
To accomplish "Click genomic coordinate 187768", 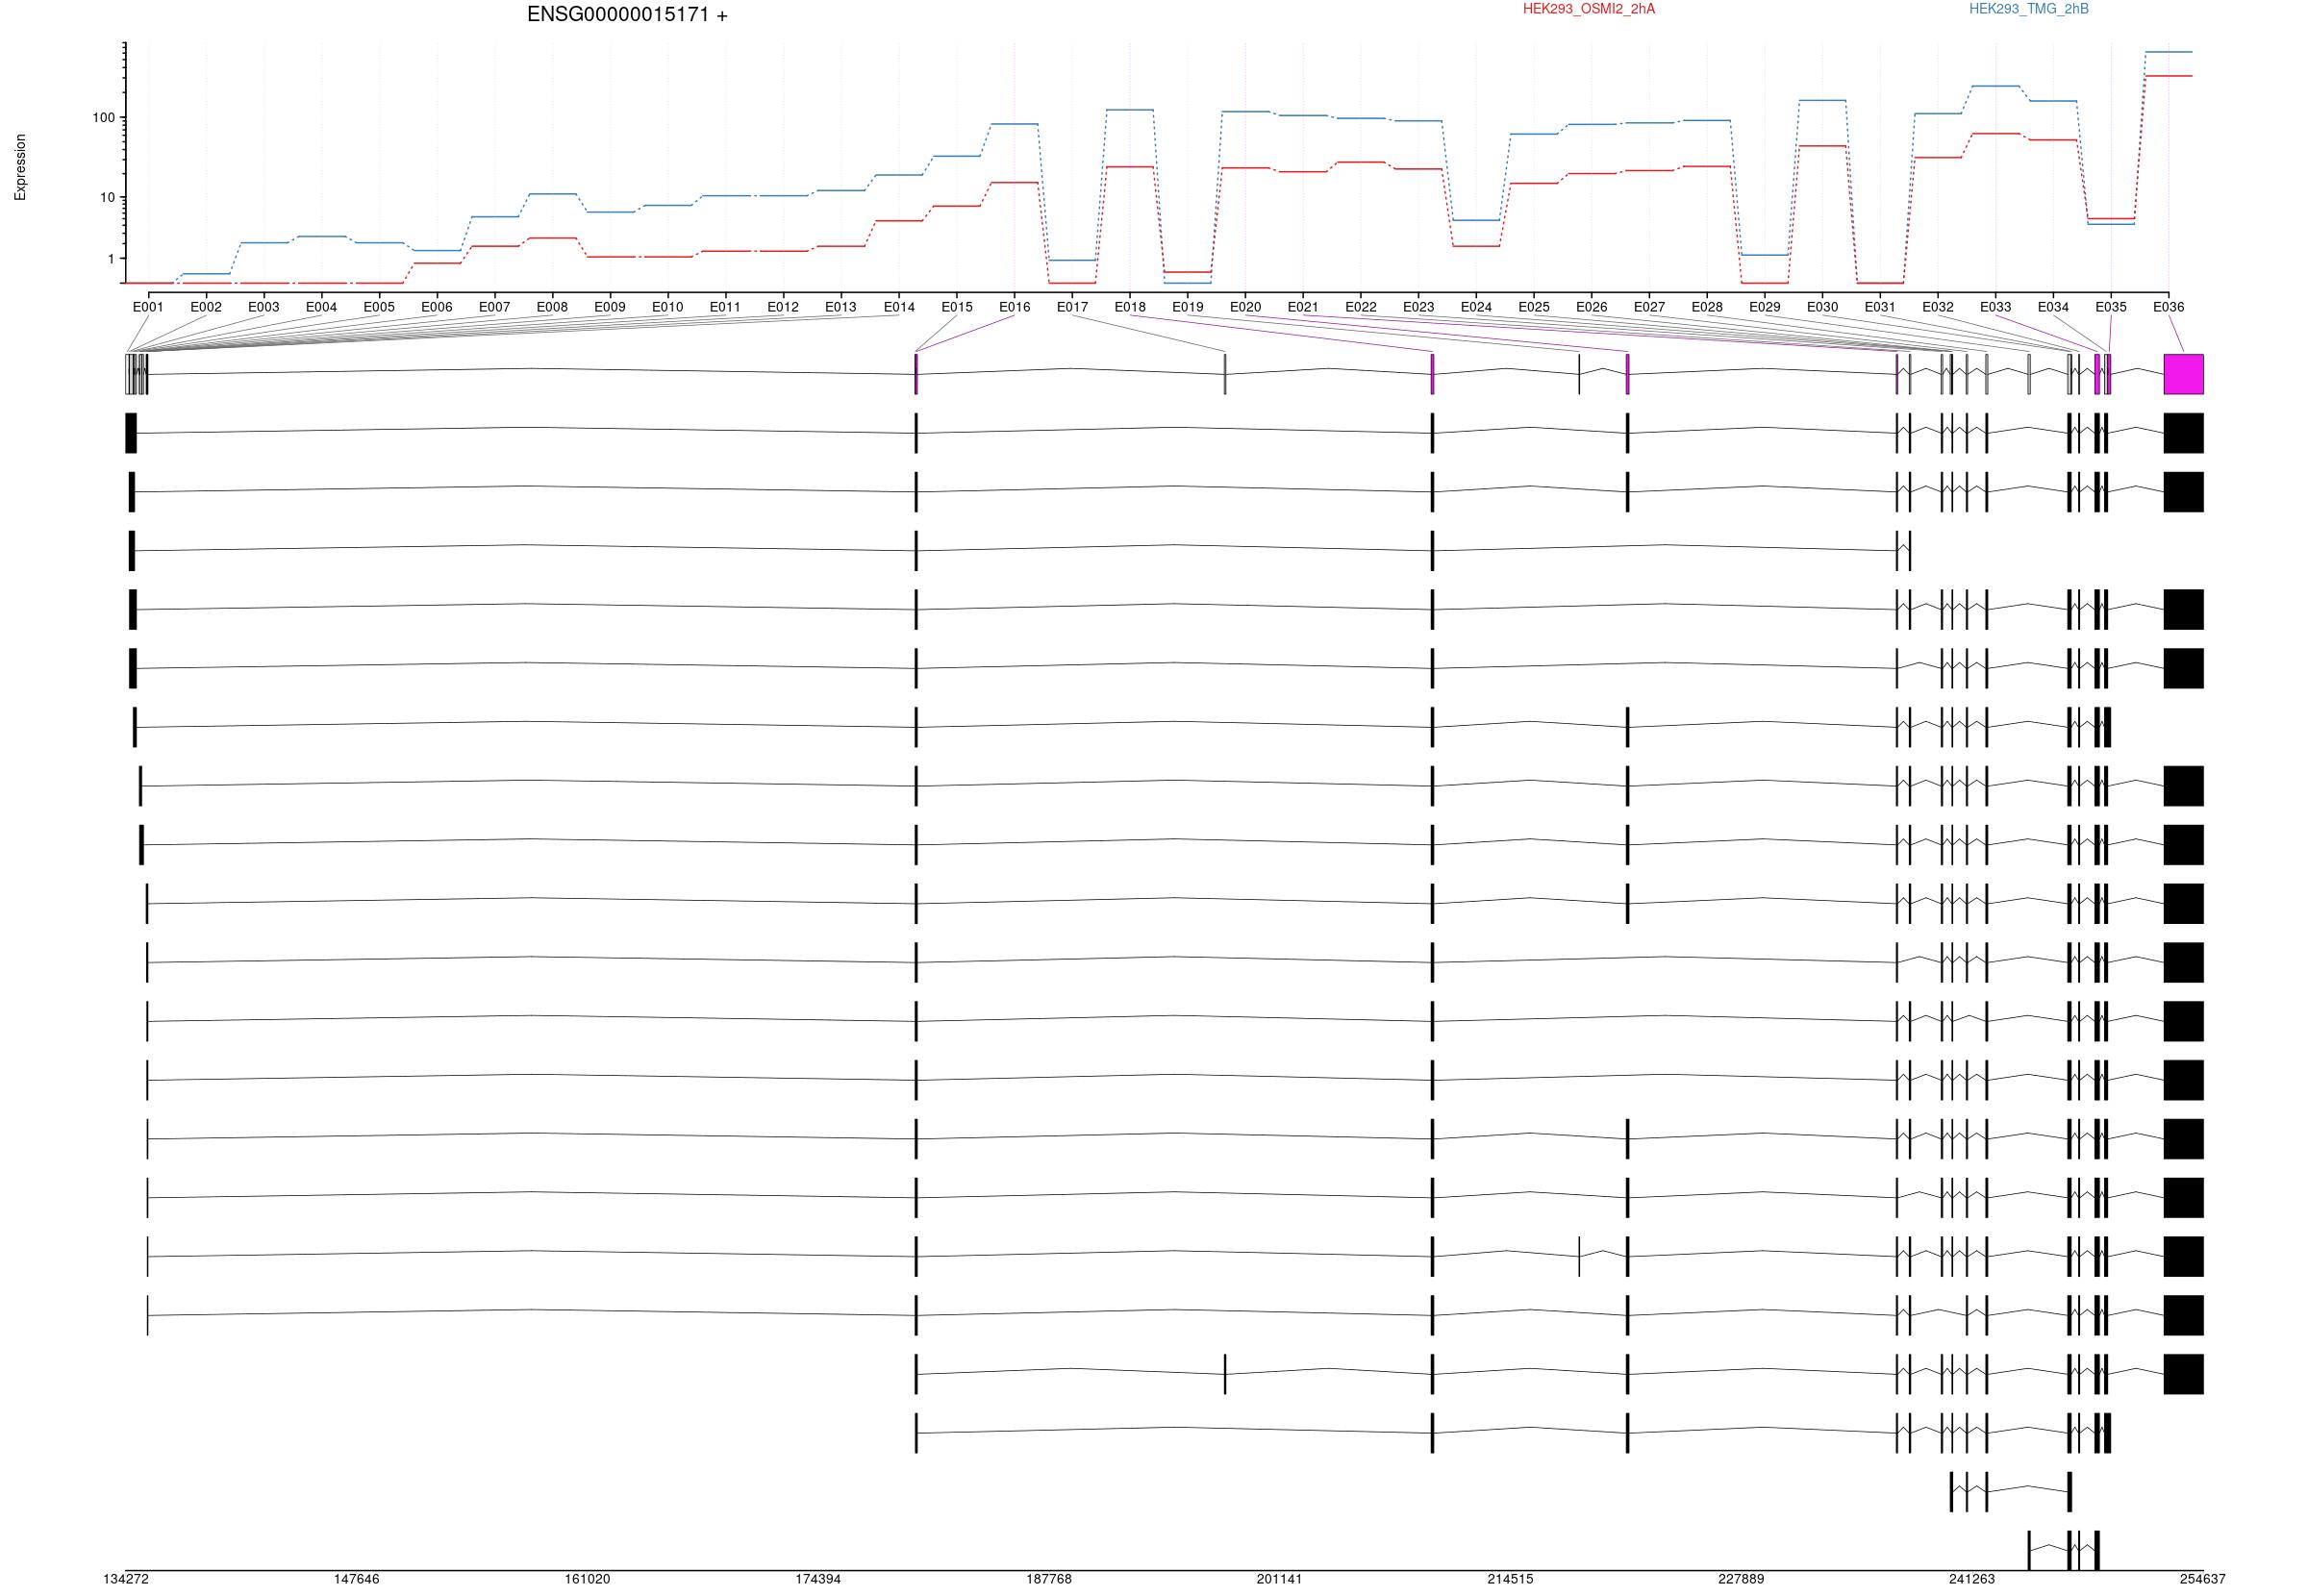I will 1049,1579.
